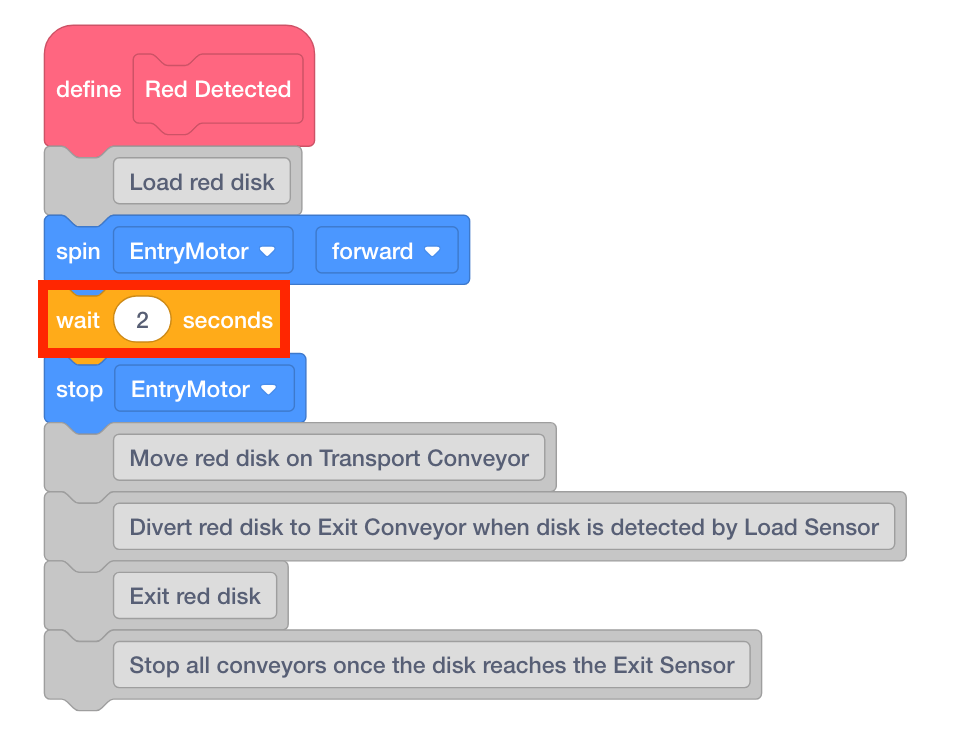This screenshot has height=750, width=968.
Task: Edit the Move red disk on Transport Conveyor comment
Action: 329,458
